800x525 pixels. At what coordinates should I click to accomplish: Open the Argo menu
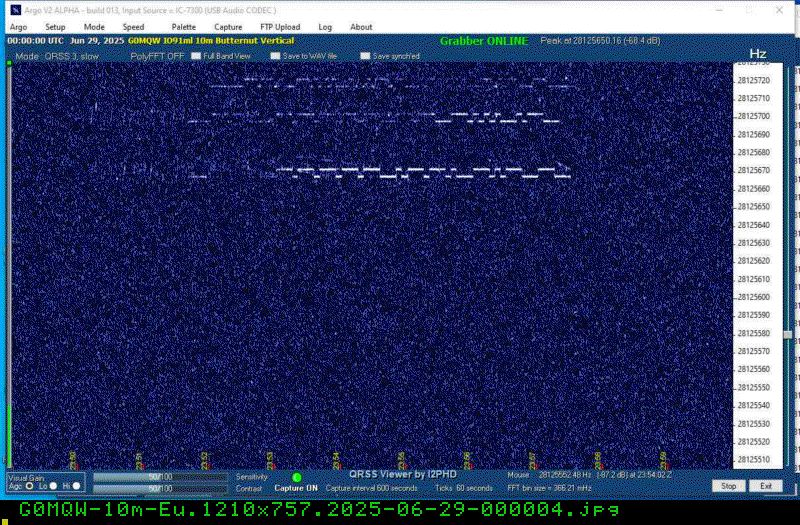(18, 27)
